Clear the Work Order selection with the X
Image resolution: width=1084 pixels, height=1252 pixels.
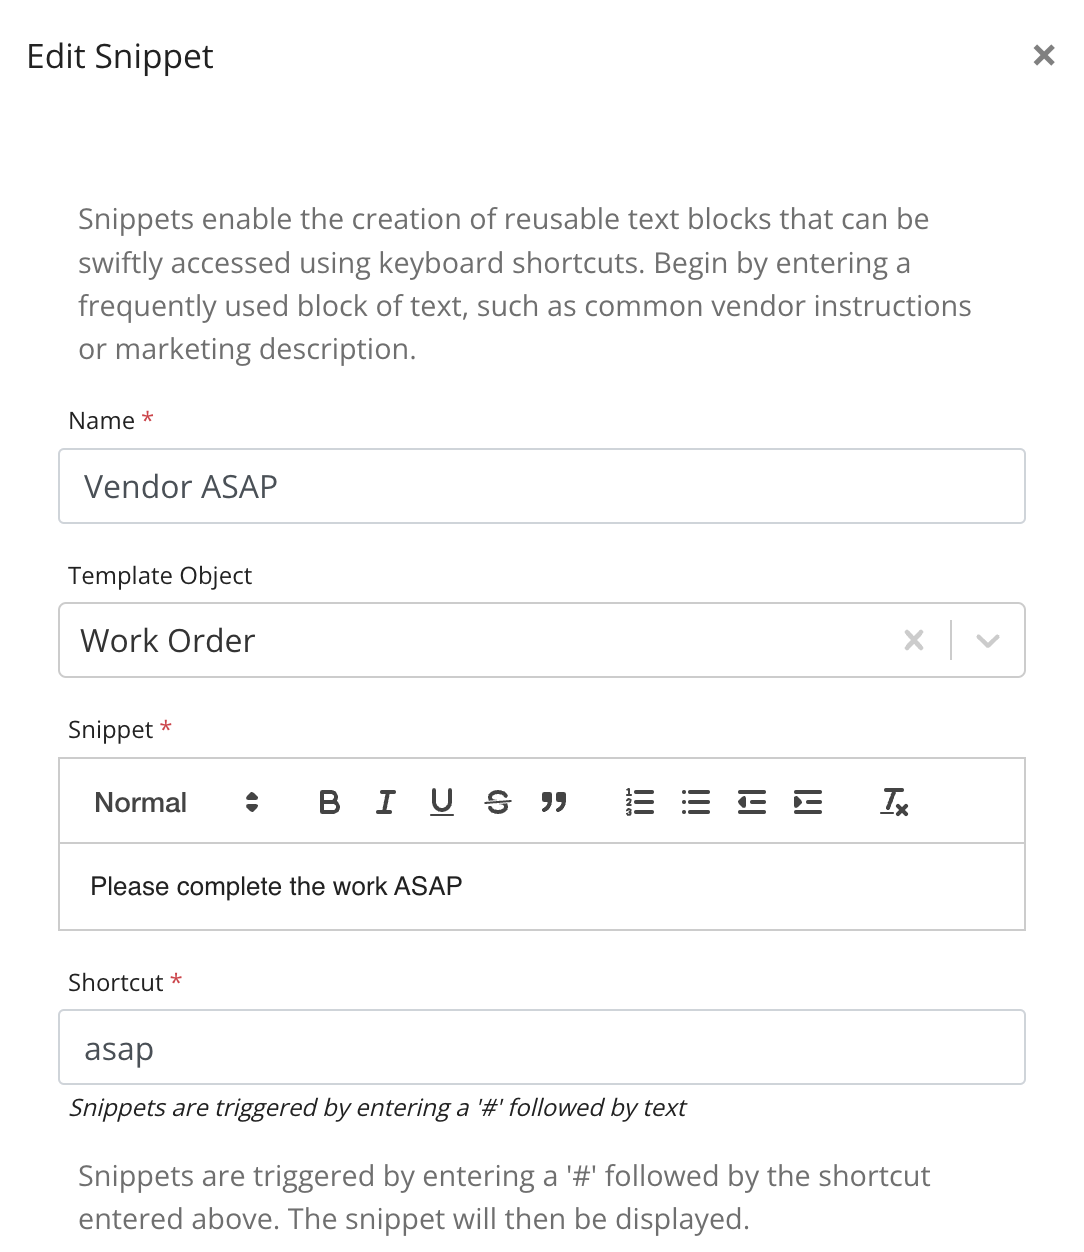tap(913, 640)
